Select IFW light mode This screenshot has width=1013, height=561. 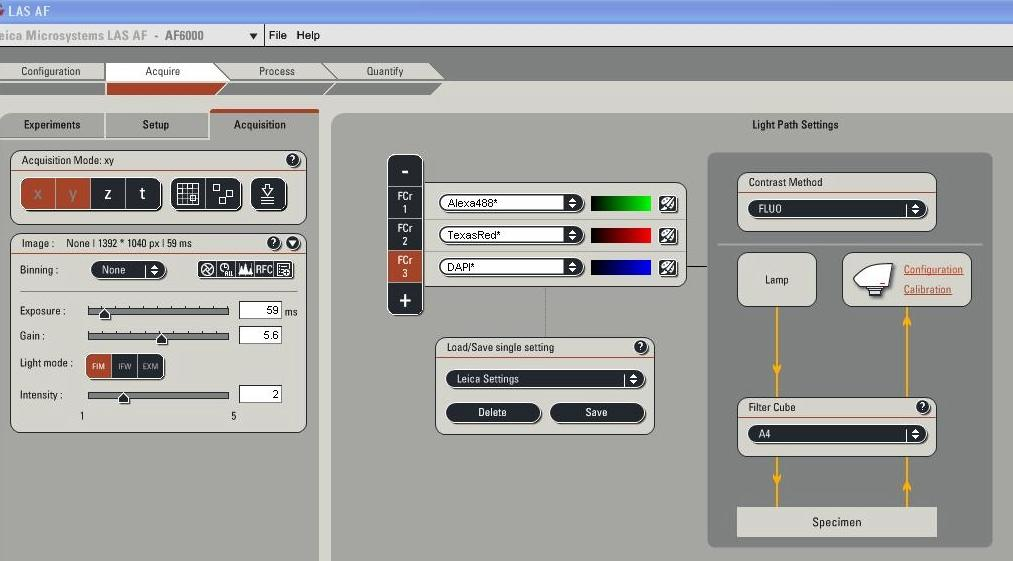tap(124, 366)
